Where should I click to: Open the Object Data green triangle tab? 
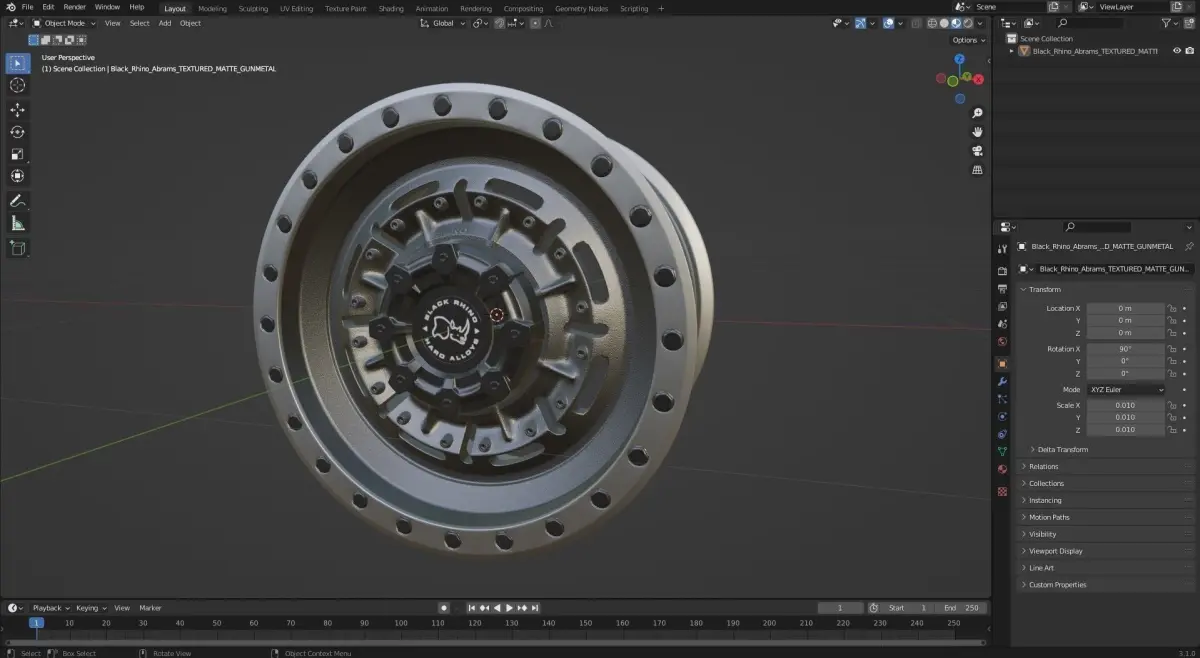(1002, 452)
